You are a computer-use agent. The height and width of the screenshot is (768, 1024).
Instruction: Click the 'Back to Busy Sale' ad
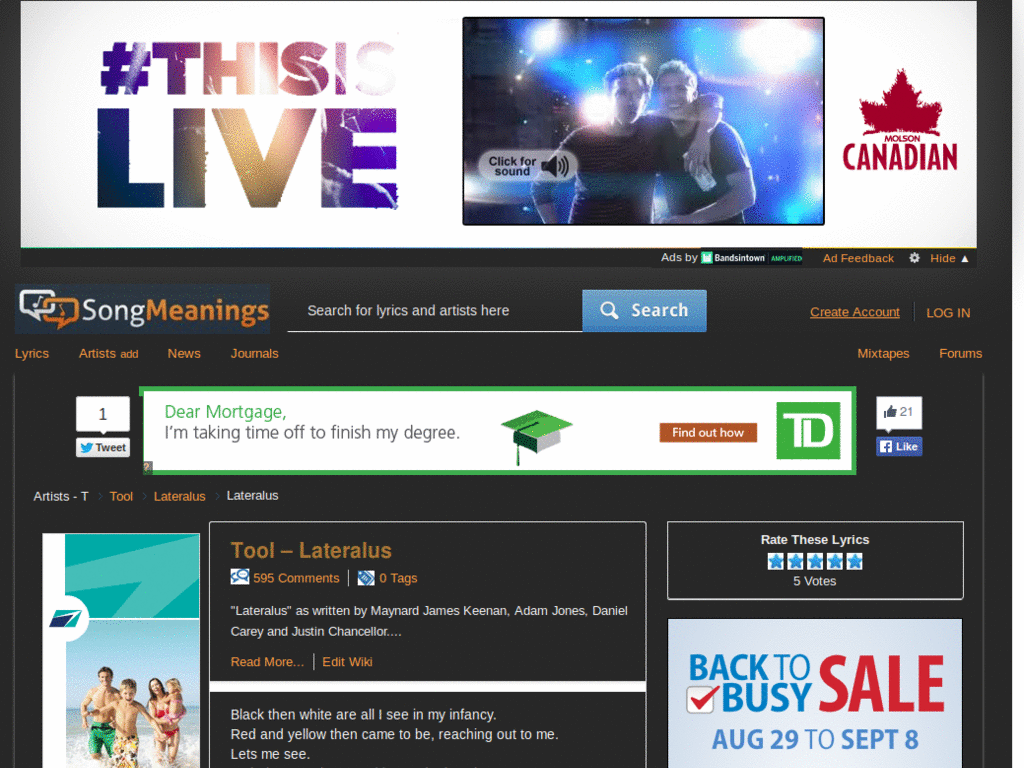[x=814, y=693]
